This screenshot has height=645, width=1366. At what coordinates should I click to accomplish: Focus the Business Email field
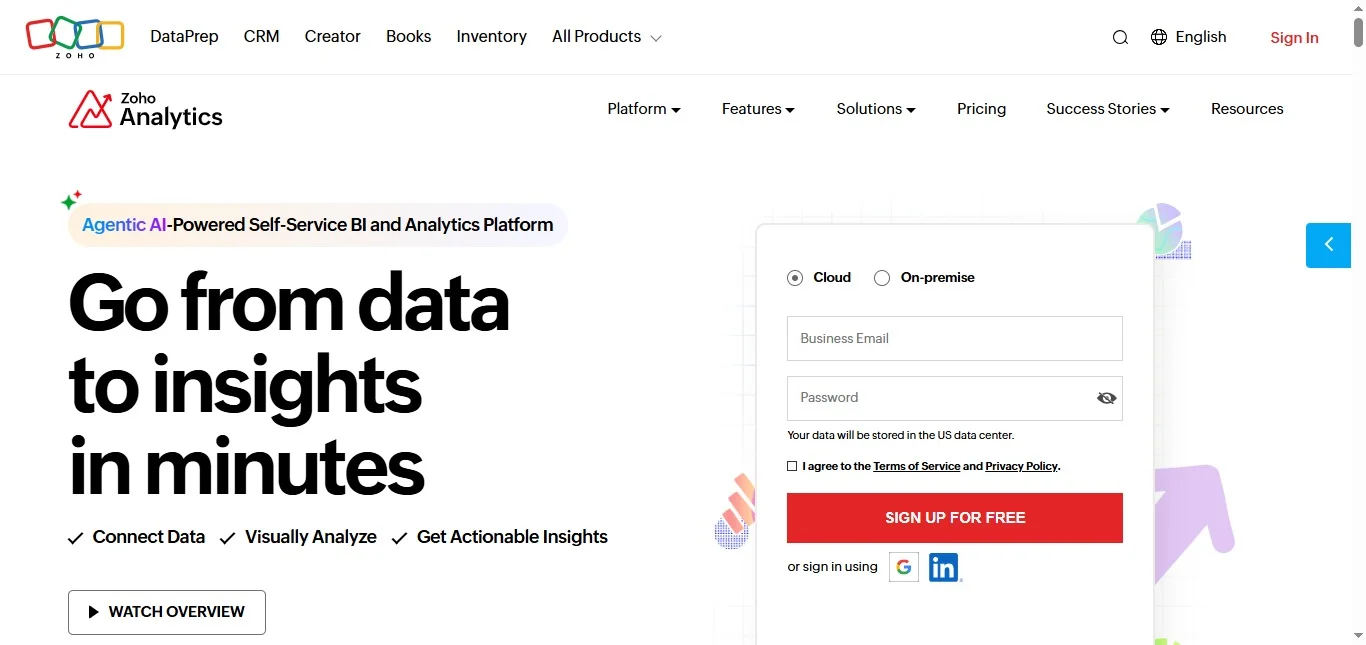(954, 339)
